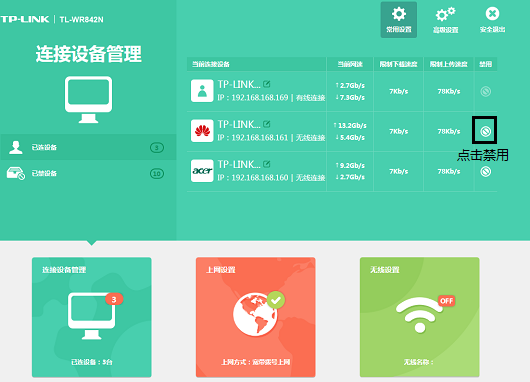530x382 pixels.
Task: Click the user avatar icon for 192.168.168.169
Action: pos(202,91)
